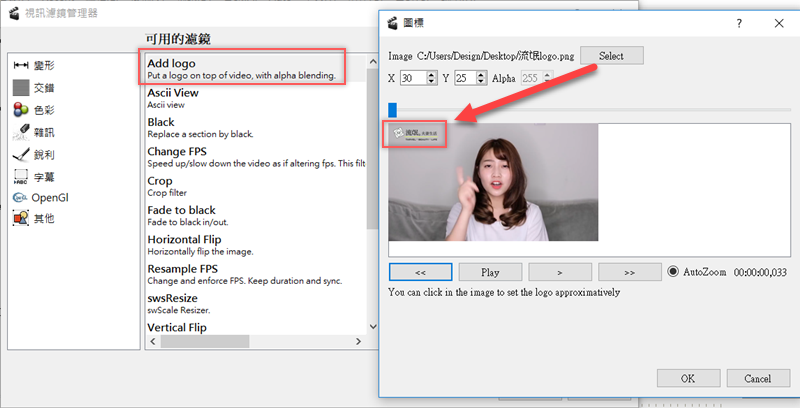Select the 交錯 interlacing category icon
The image size is (800, 408).
(21, 88)
